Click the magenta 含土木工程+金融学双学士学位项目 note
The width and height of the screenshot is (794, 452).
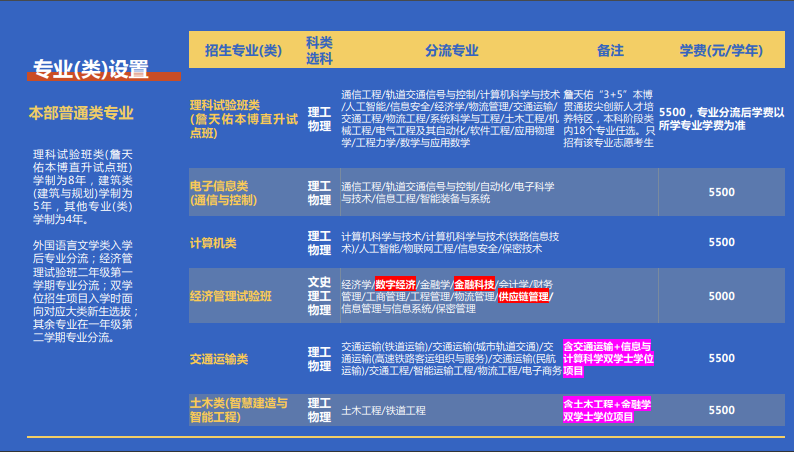(x=607, y=410)
